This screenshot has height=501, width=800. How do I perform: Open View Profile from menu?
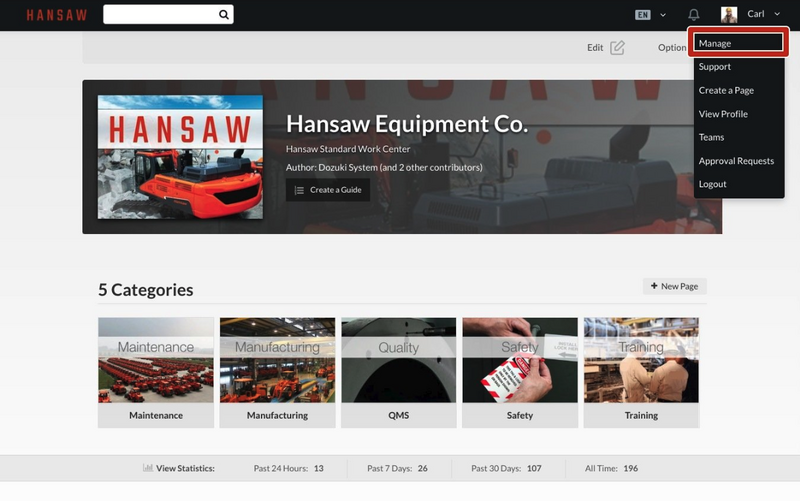click(723, 114)
